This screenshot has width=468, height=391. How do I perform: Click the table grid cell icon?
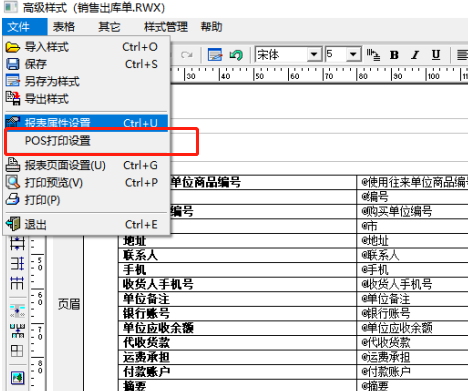tap(17, 351)
